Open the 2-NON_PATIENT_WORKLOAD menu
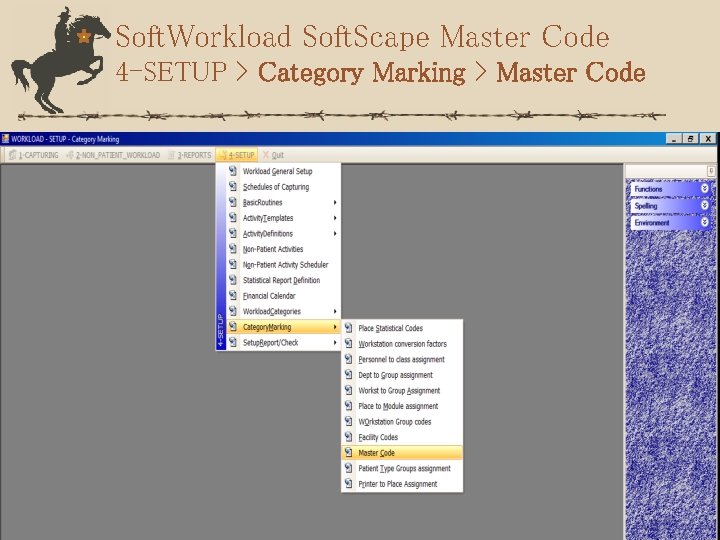Image resolution: width=720 pixels, height=540 pixels. (x=113, y=155)
